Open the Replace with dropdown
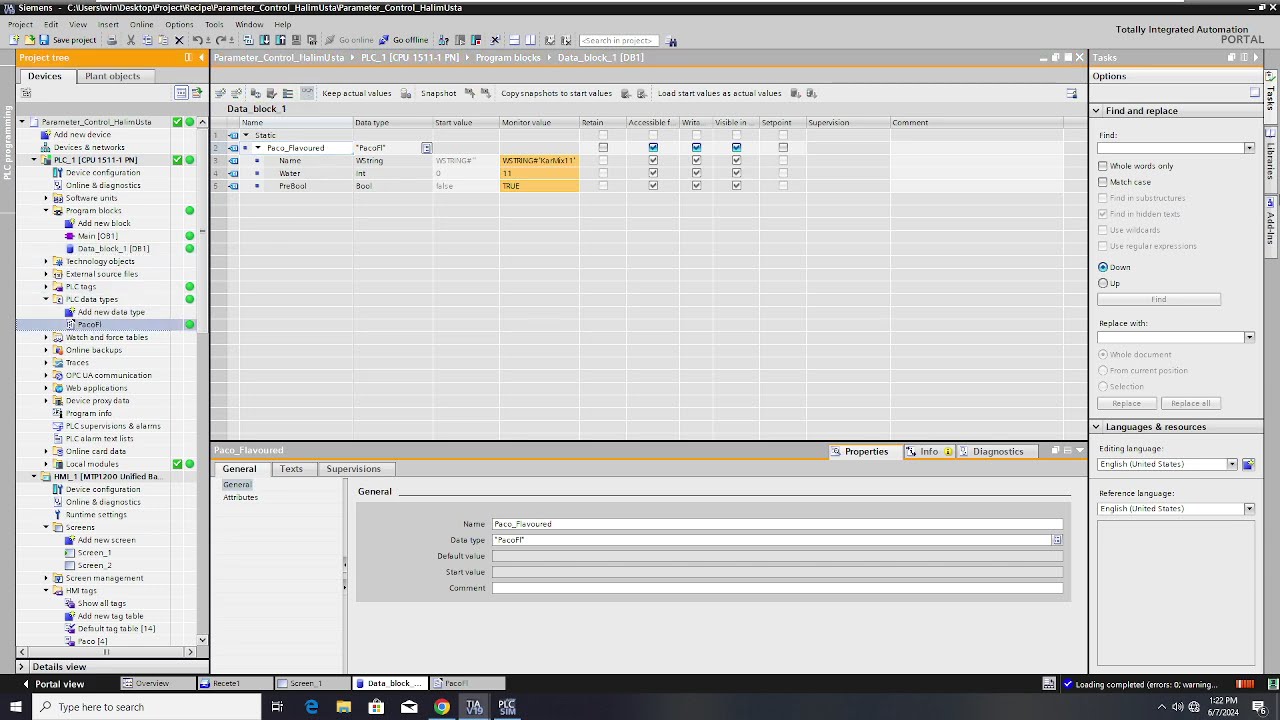Image resolution: width=1280 pixels, height=720 pixels. pos(1249,337)
